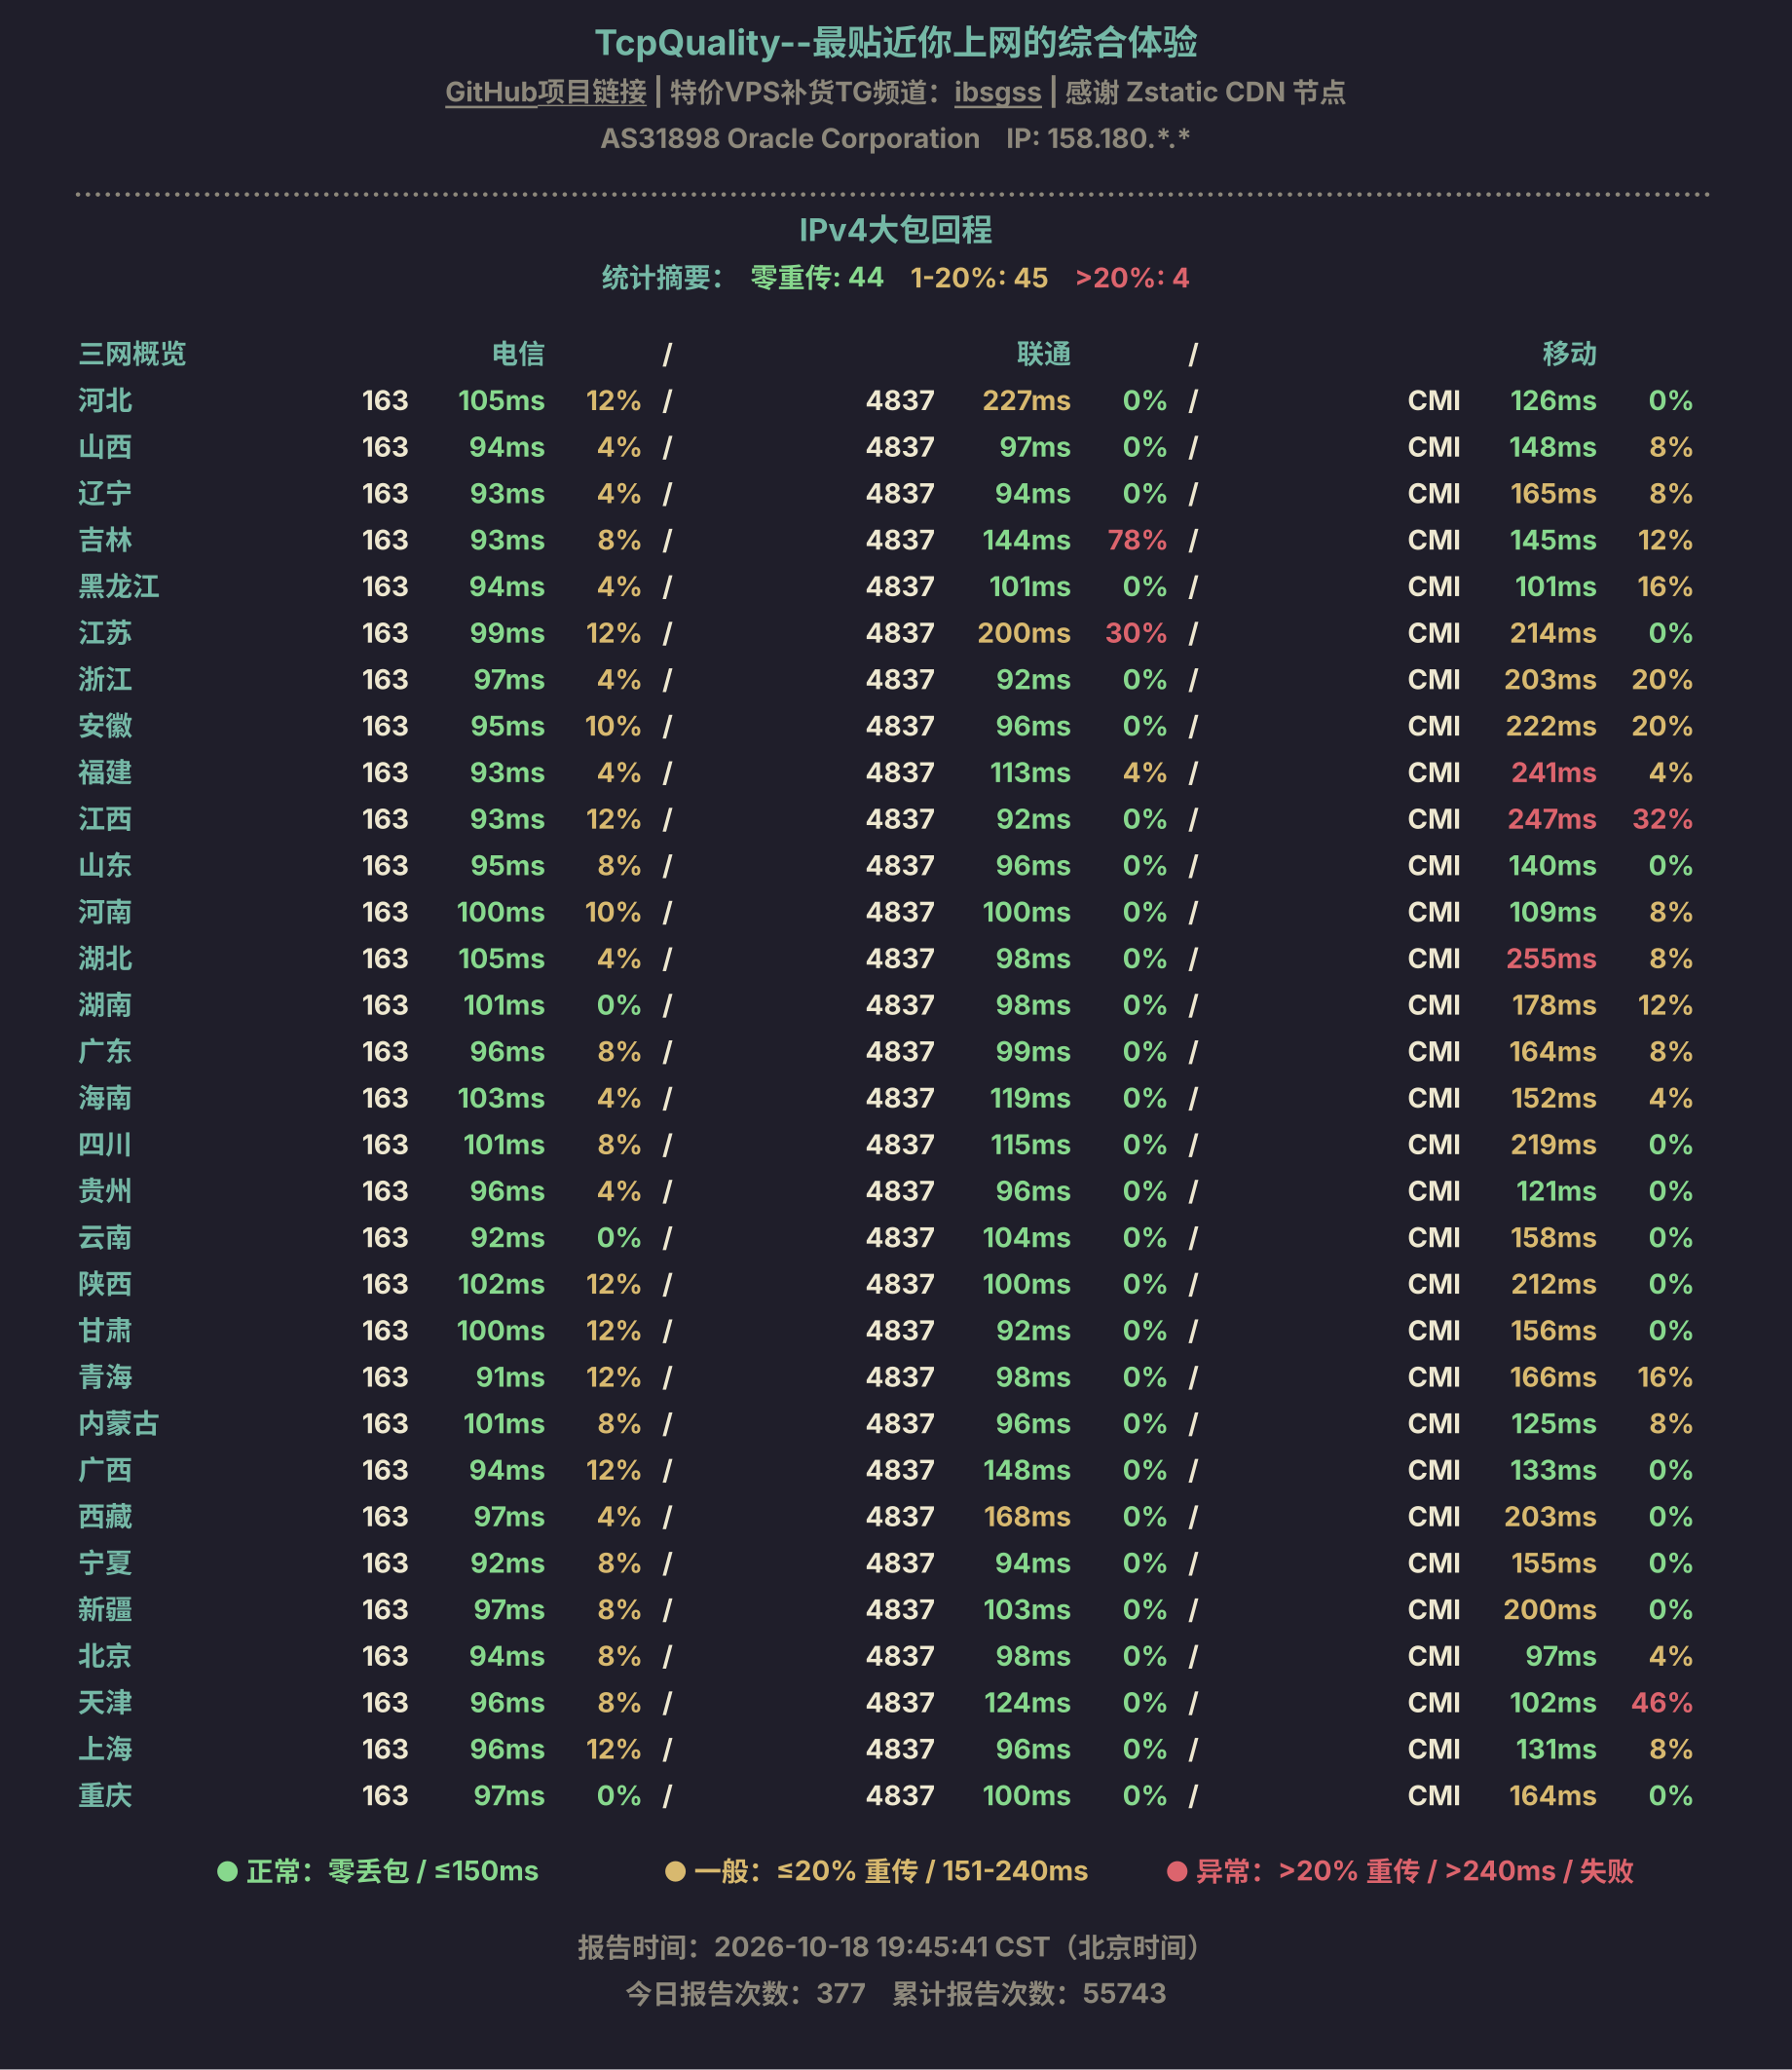Image resolution: width=1792 pixels, height=2070 pixels.
Task: Click the 97ms CMI value in 北京 row
Action: coord(1561,1656)
